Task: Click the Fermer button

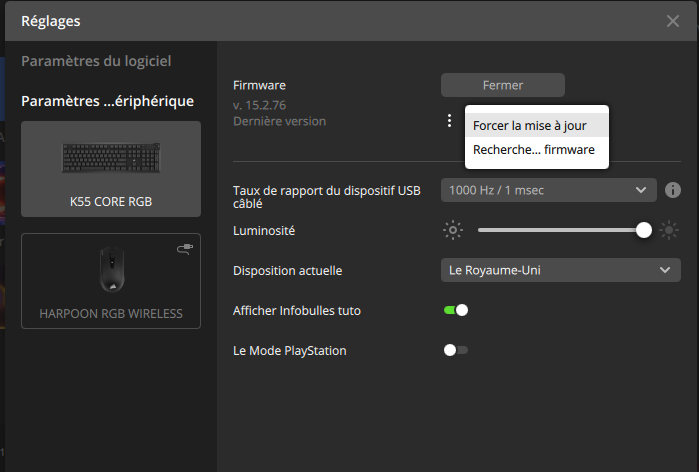Action: point(503,85)
